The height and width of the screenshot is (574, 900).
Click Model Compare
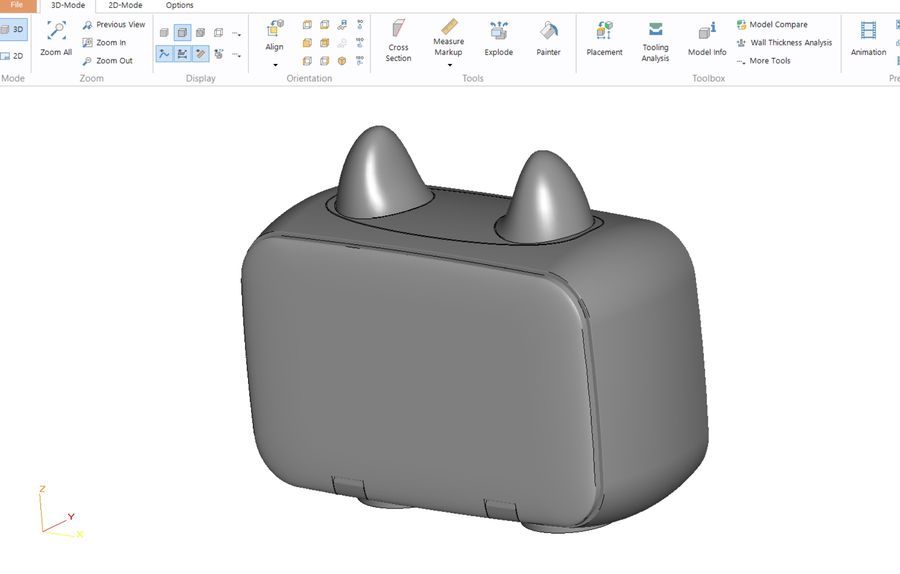[771, 25]
